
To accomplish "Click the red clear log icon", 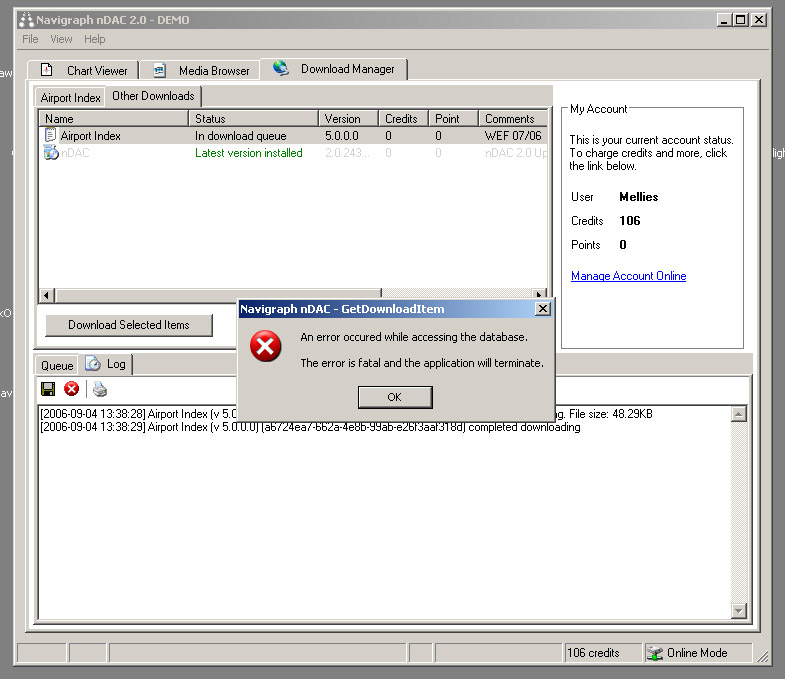I will pos(72,389).
